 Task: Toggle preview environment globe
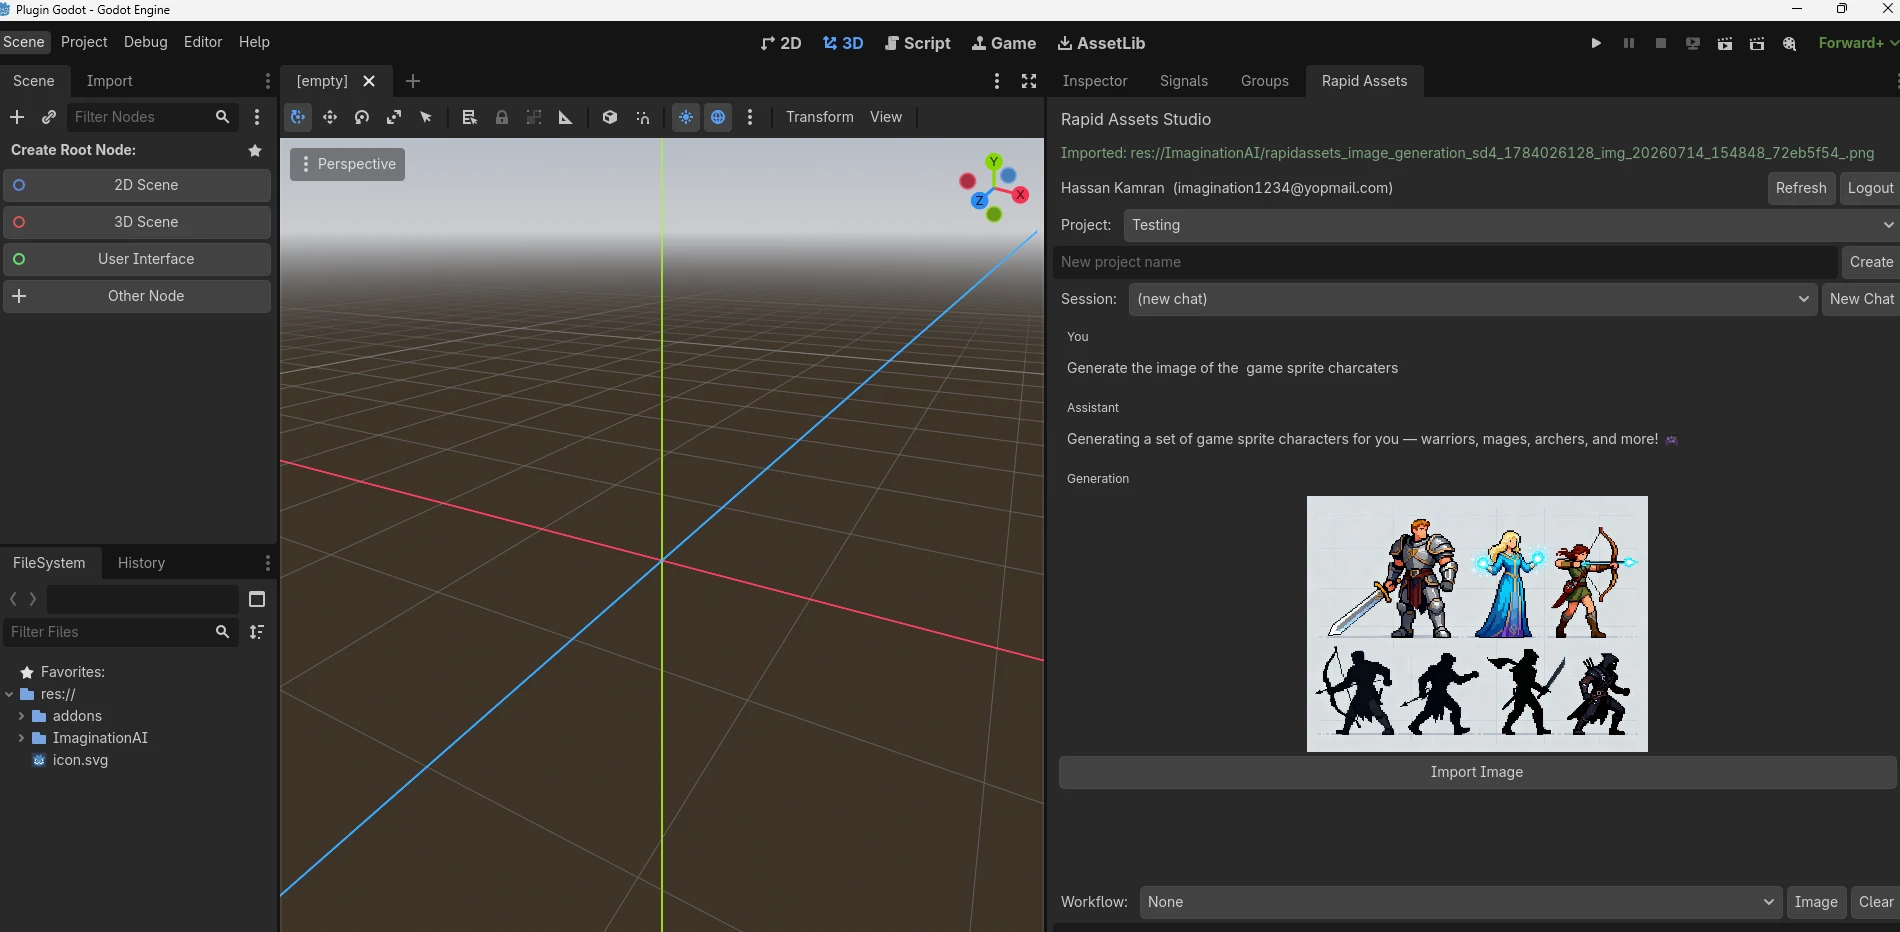pos(718,117)
